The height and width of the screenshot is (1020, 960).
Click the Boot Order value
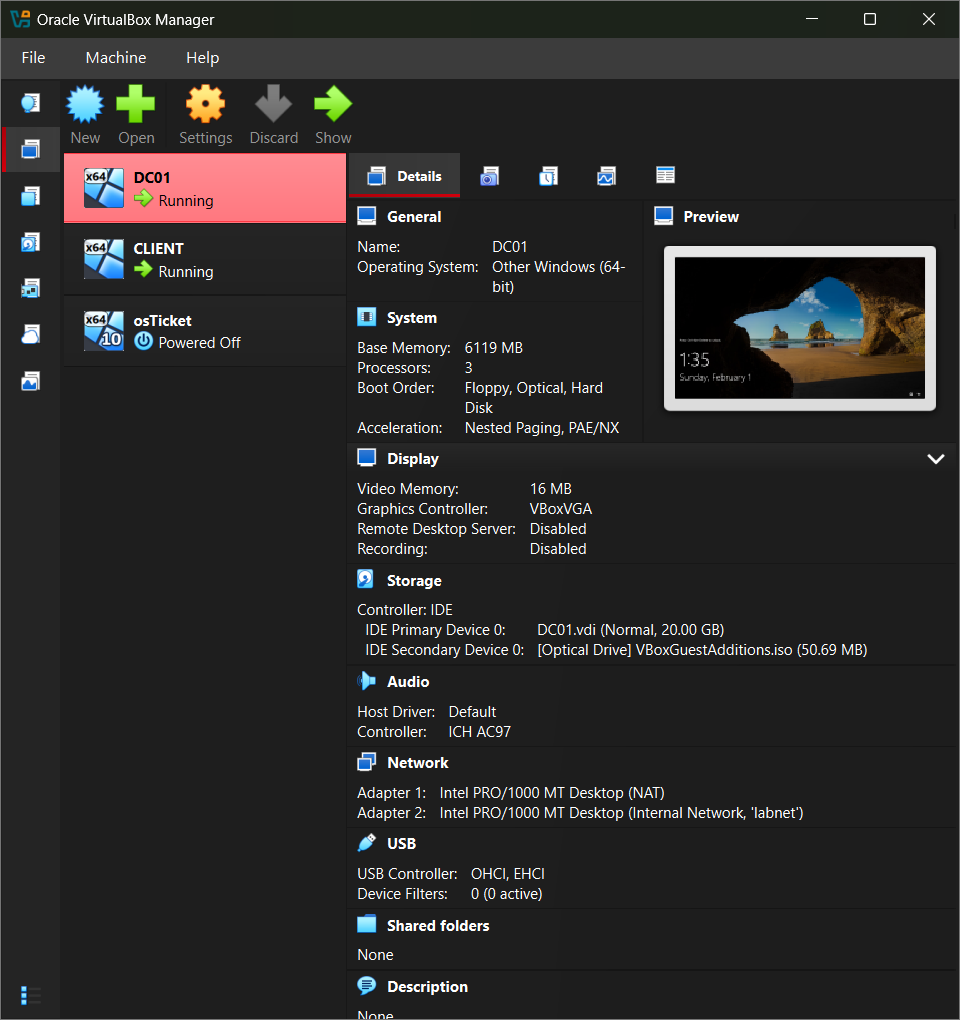(533, 397)
